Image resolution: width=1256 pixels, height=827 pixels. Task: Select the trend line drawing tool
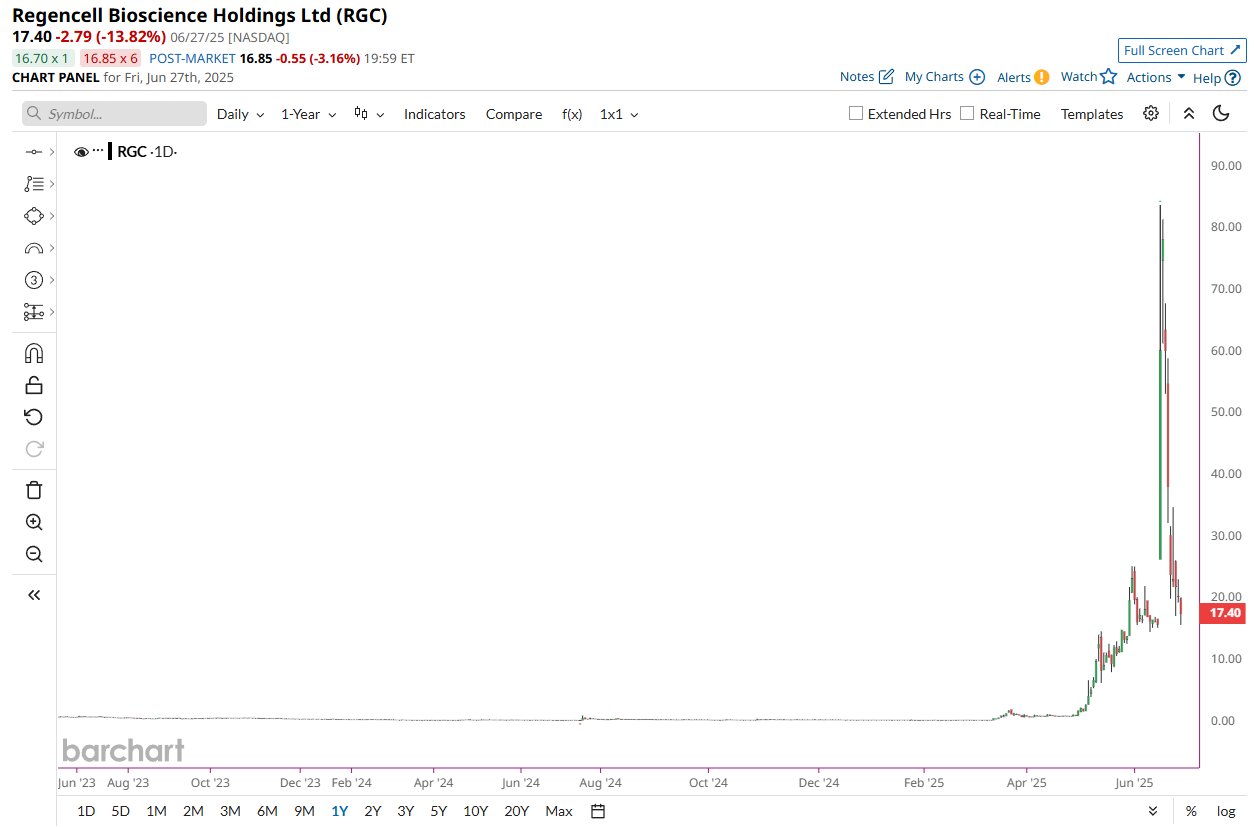point(34,152)
